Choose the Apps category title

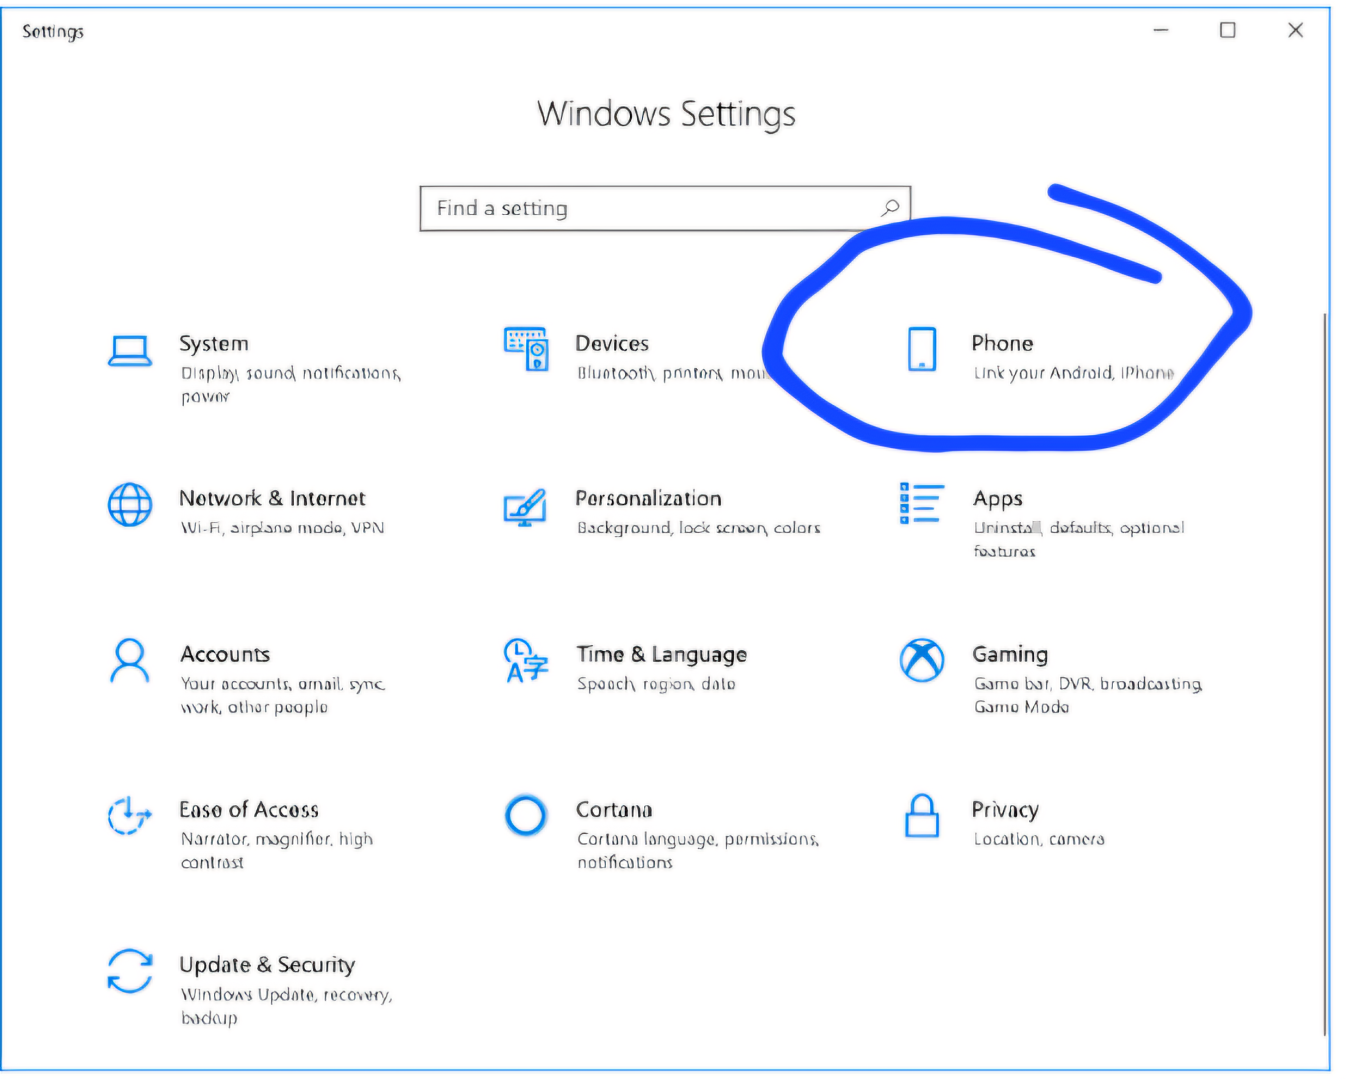click(998, 499)
